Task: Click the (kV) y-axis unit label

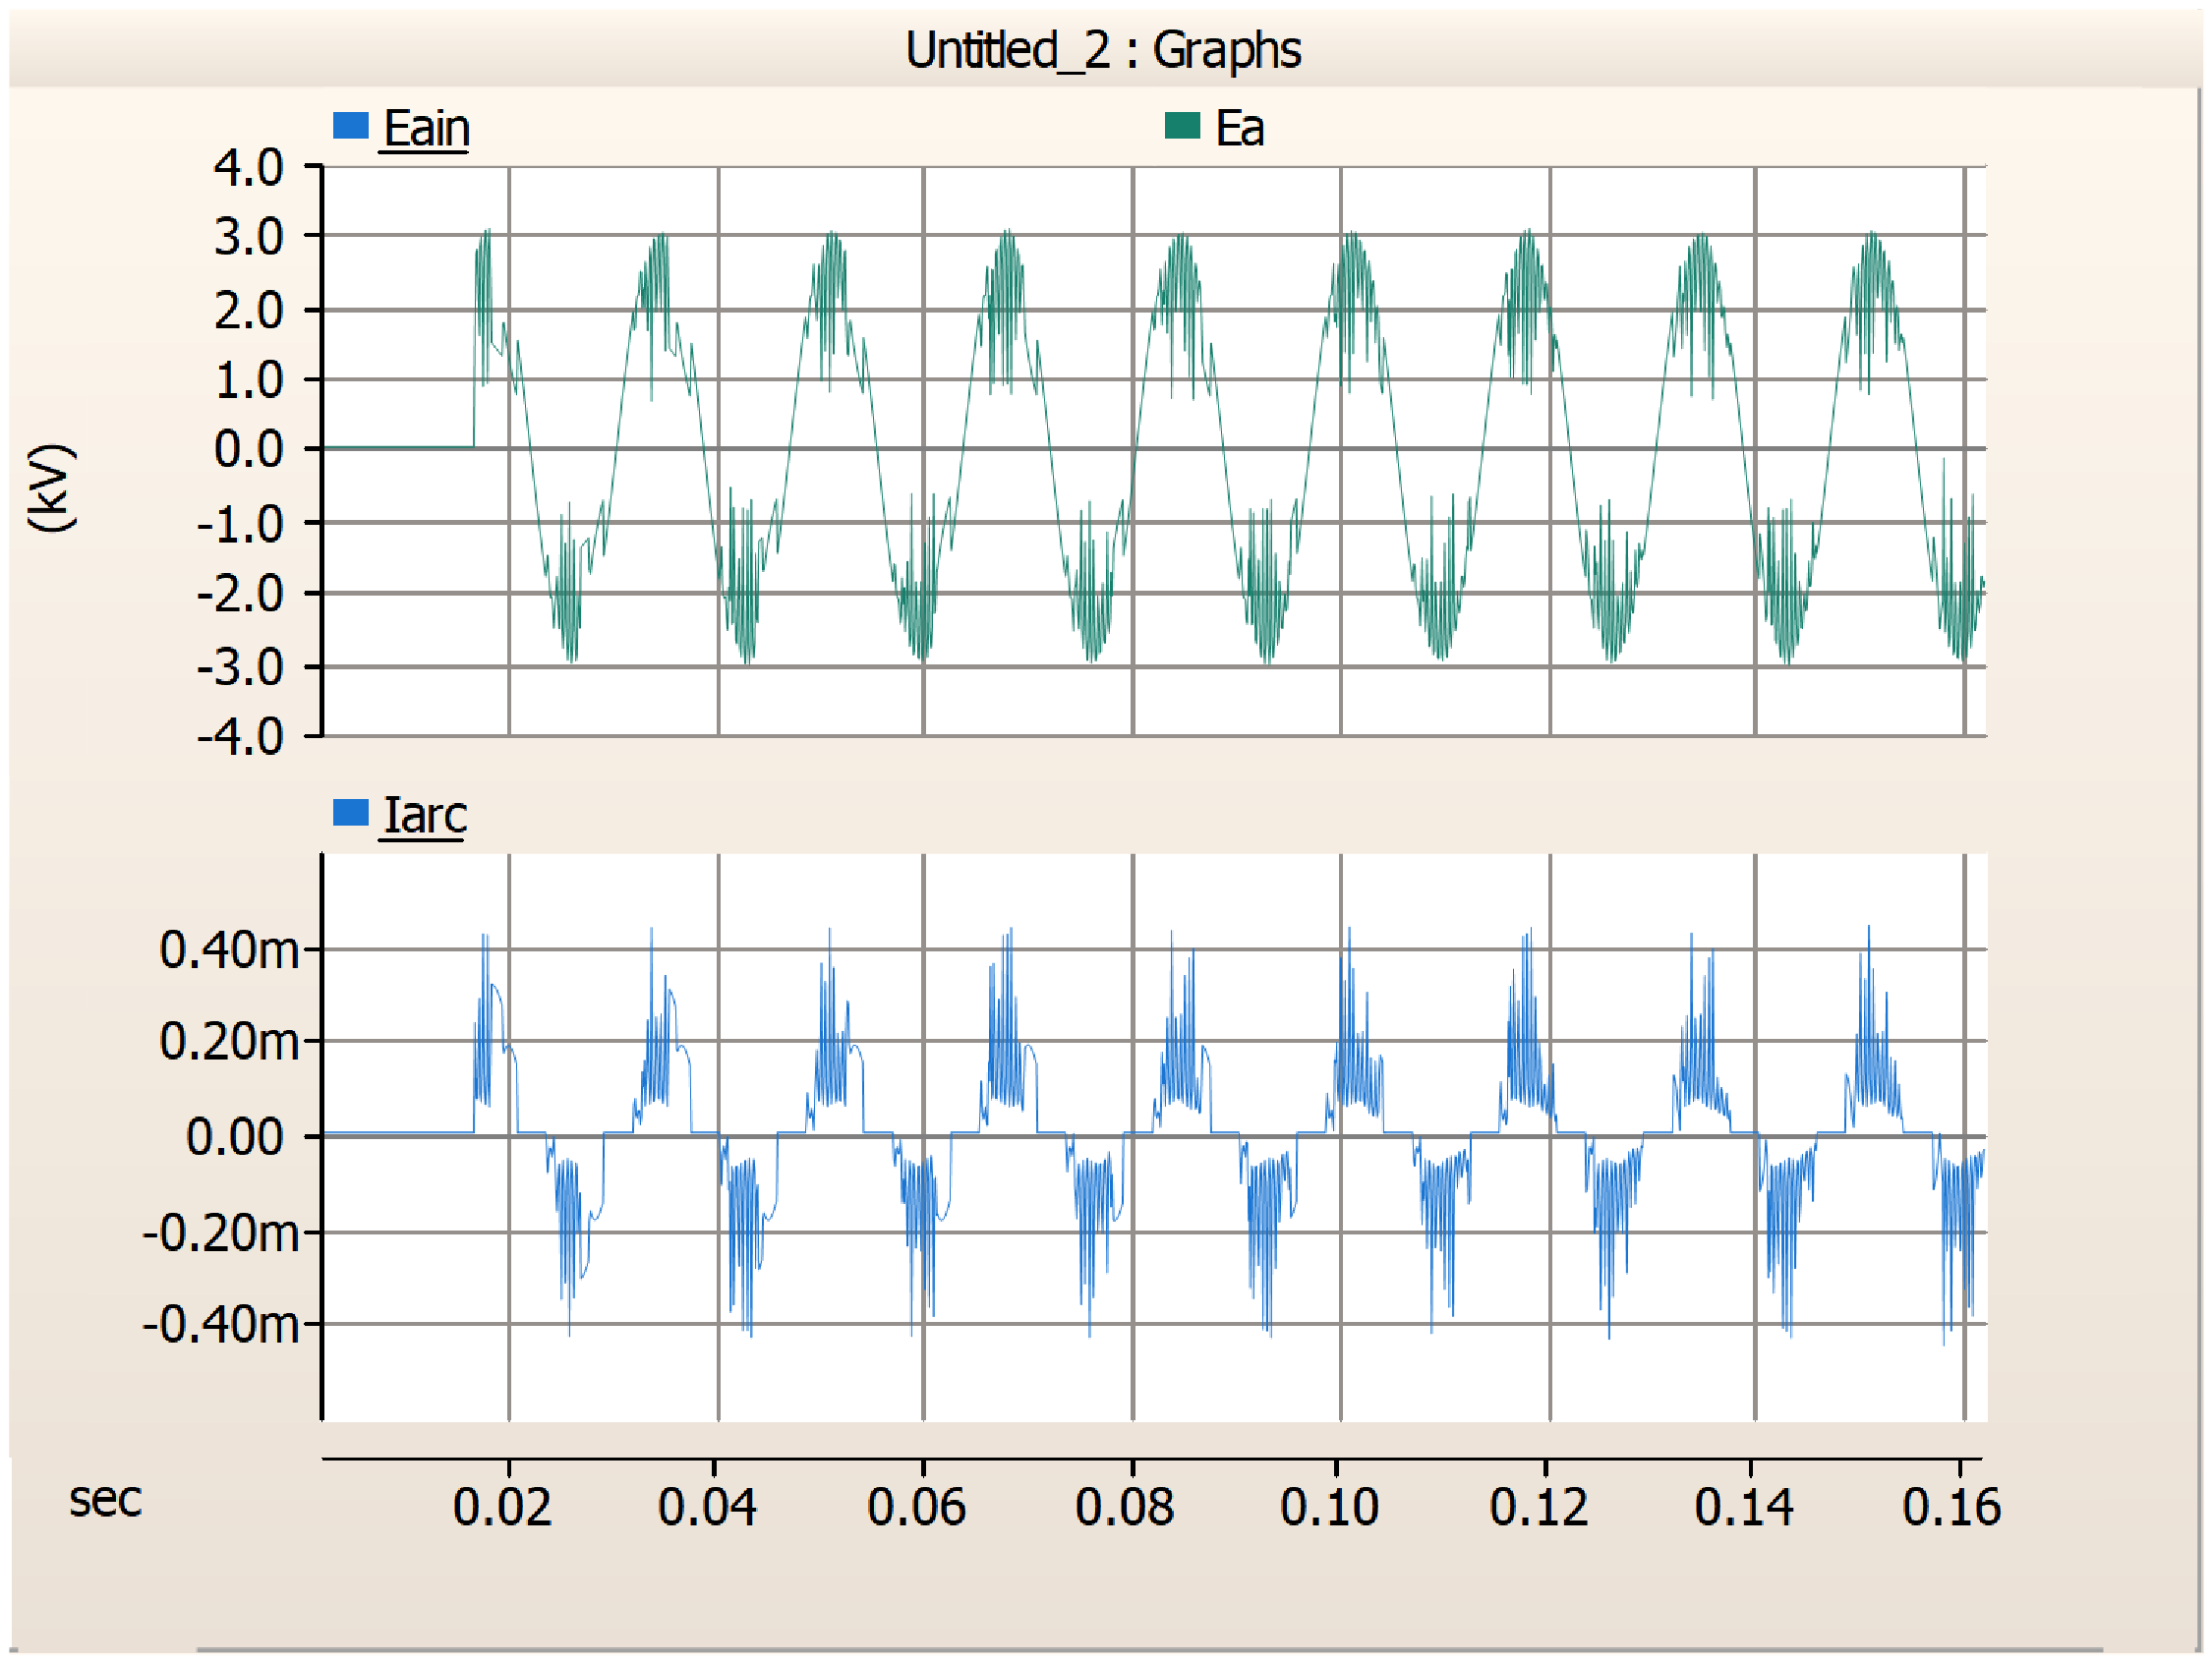Action: pyautogui.click(x=51, y=489)
